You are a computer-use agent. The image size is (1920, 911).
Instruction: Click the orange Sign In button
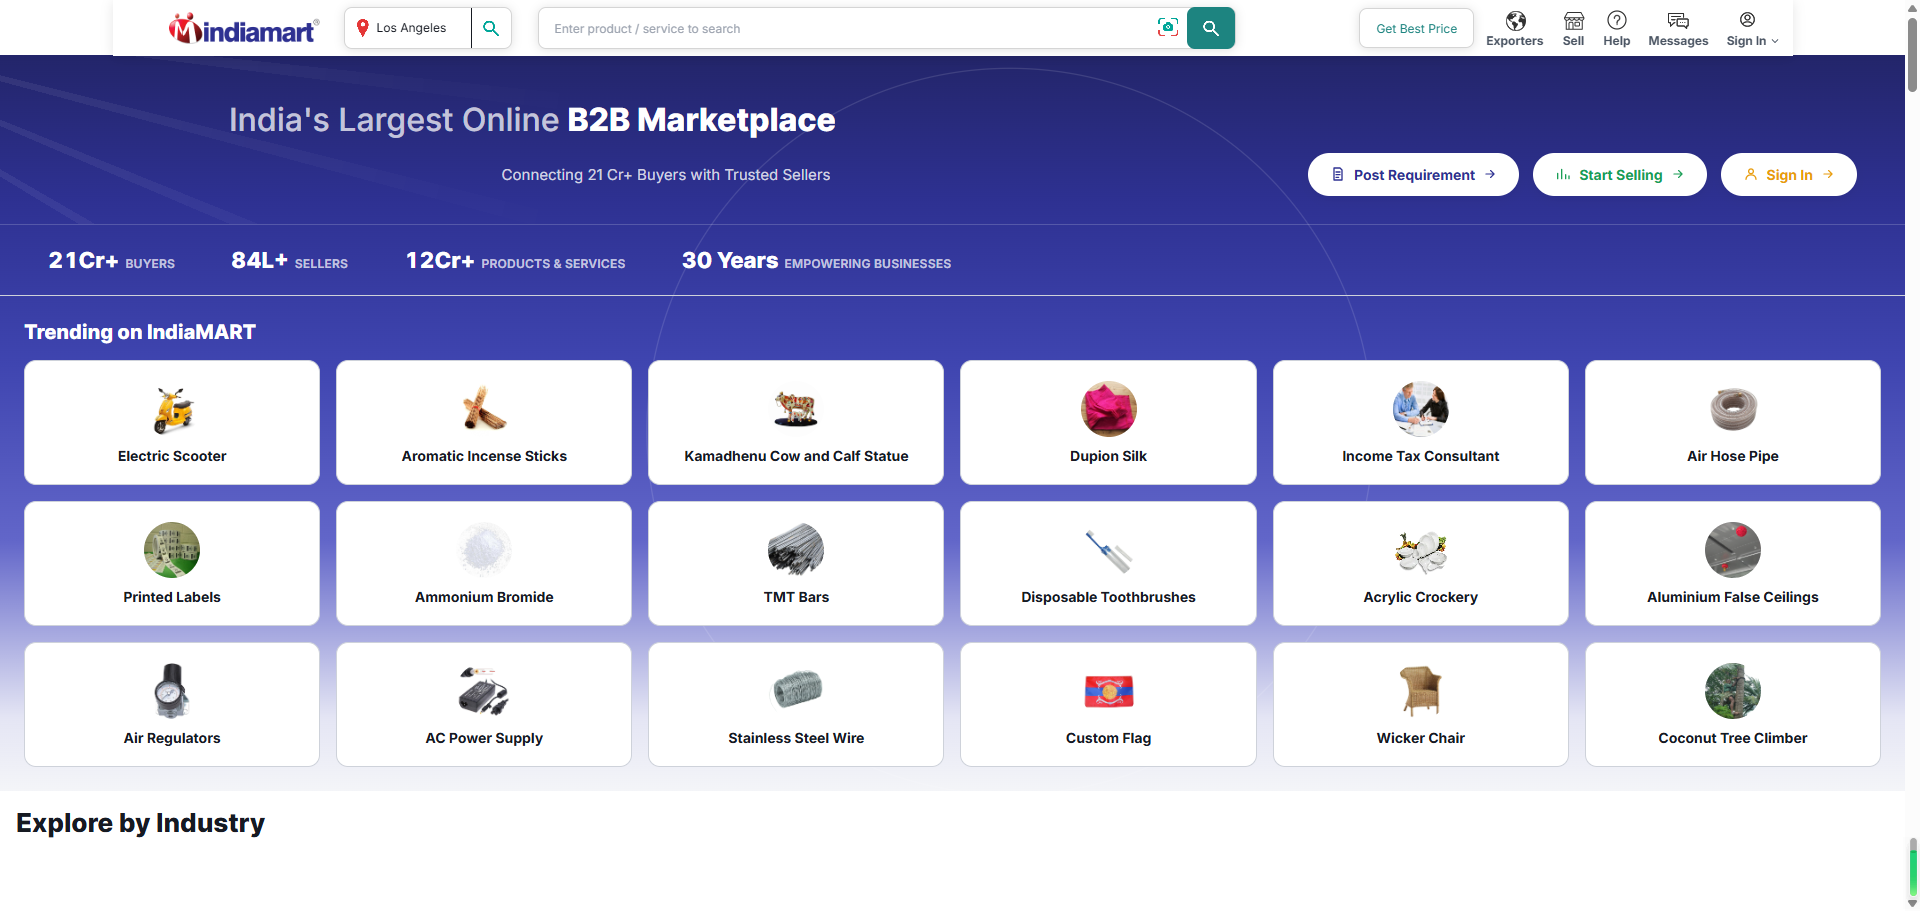(1788, 175)
